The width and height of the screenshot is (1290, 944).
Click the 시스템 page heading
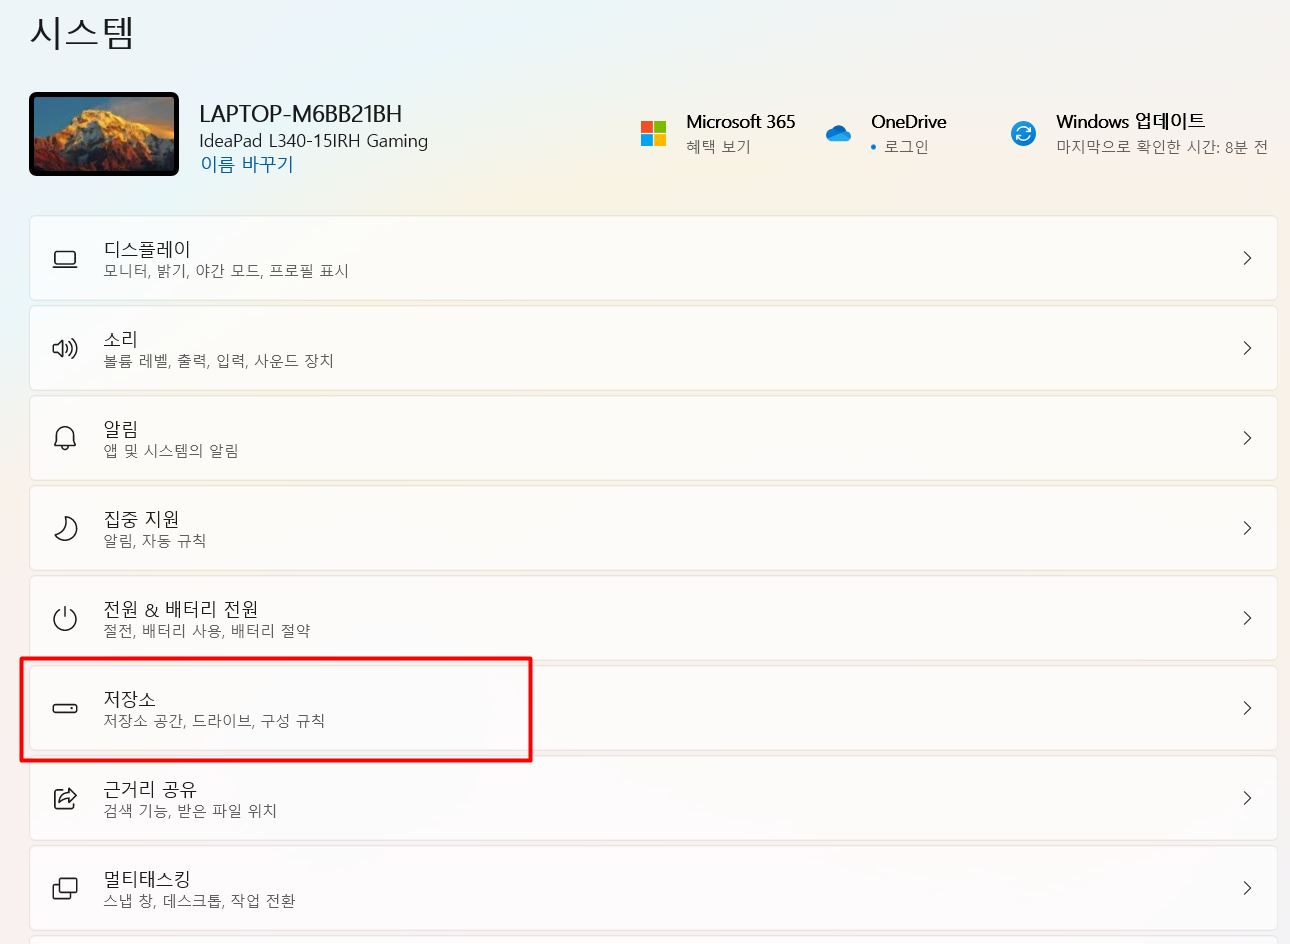82,32
